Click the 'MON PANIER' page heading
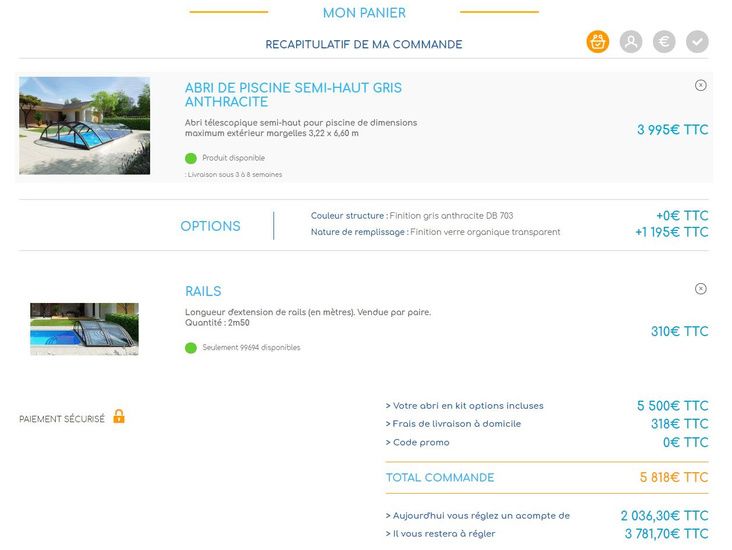The height and width of the screenshot is (550, 732). point(364,13)
